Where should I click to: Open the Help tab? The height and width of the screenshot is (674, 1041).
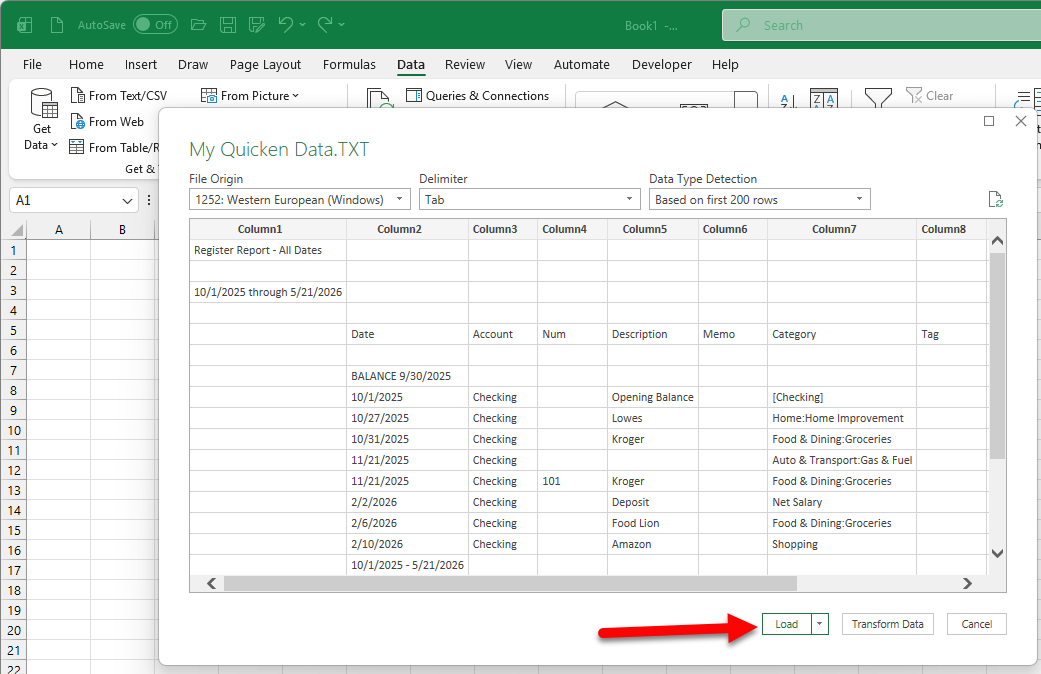point(725,64)
